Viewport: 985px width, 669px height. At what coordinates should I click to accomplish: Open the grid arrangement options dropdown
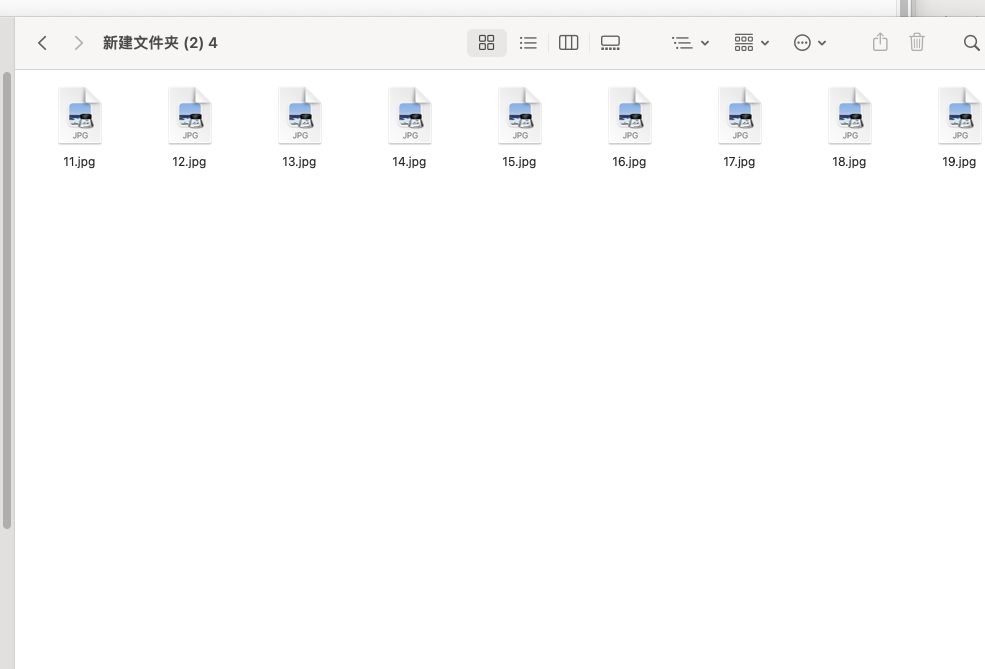coord(751,43)
